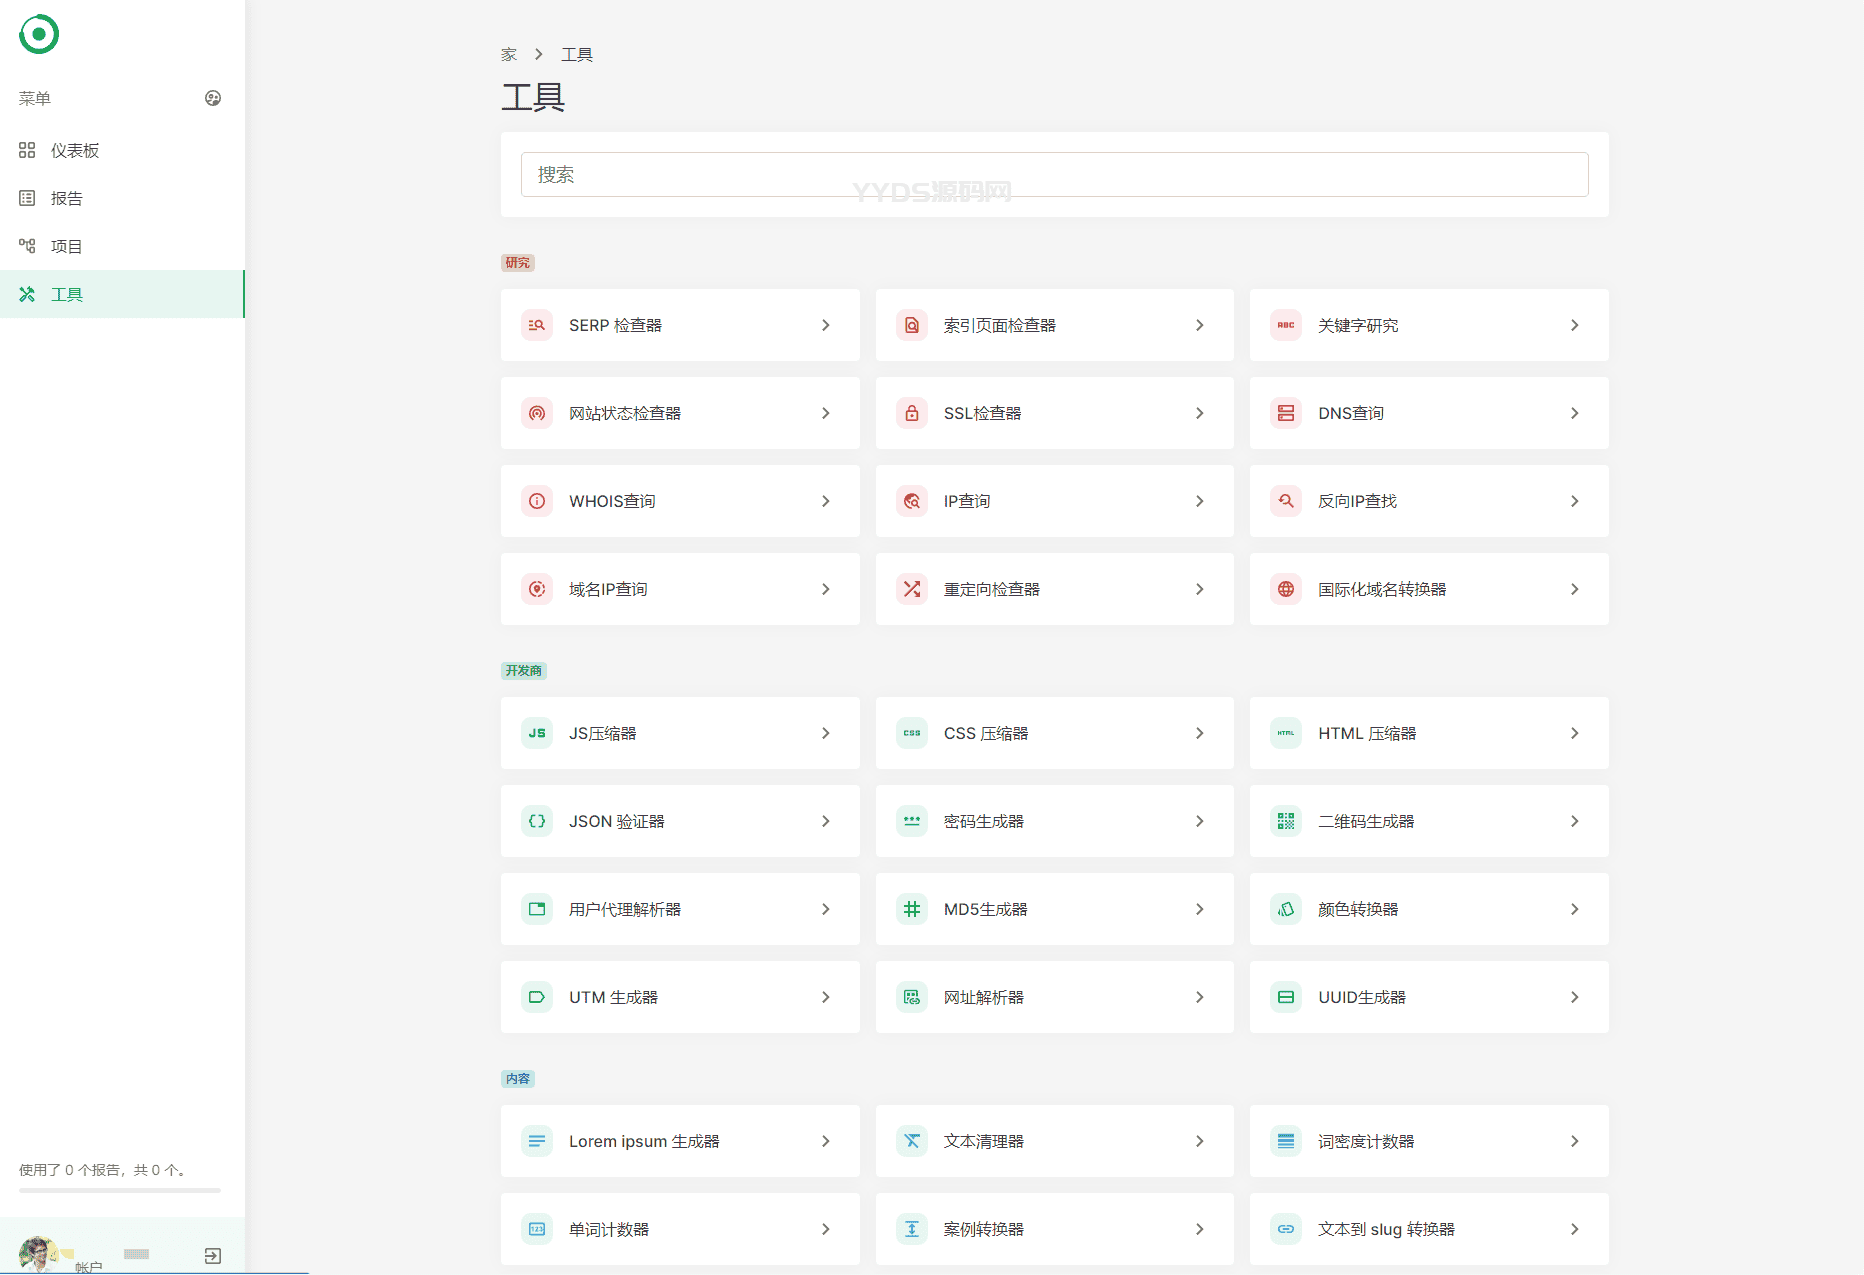Select 工具 in the sidebar
The image size is (1864, 1275).
point(122,294)
